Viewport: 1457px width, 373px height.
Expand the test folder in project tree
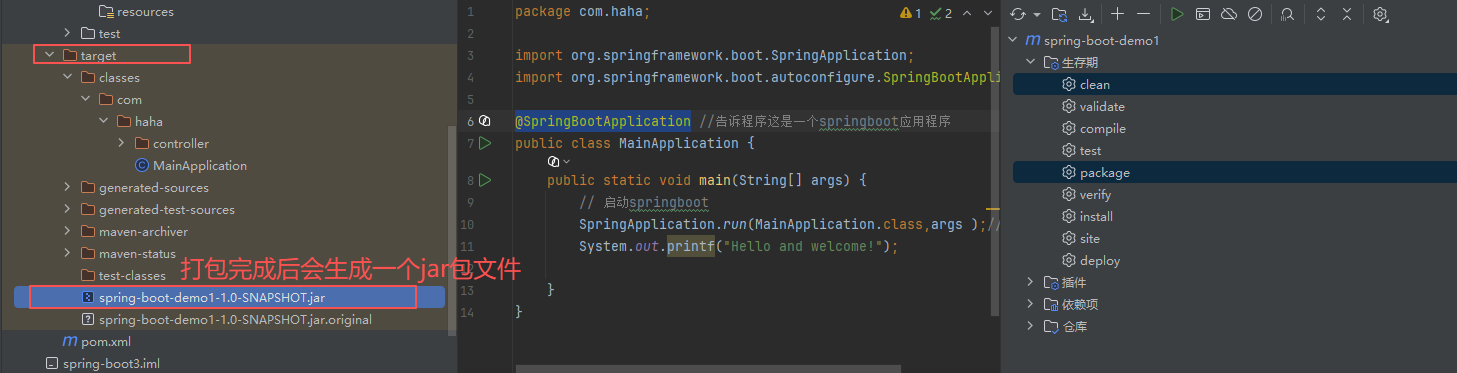(x=67, y=33)
